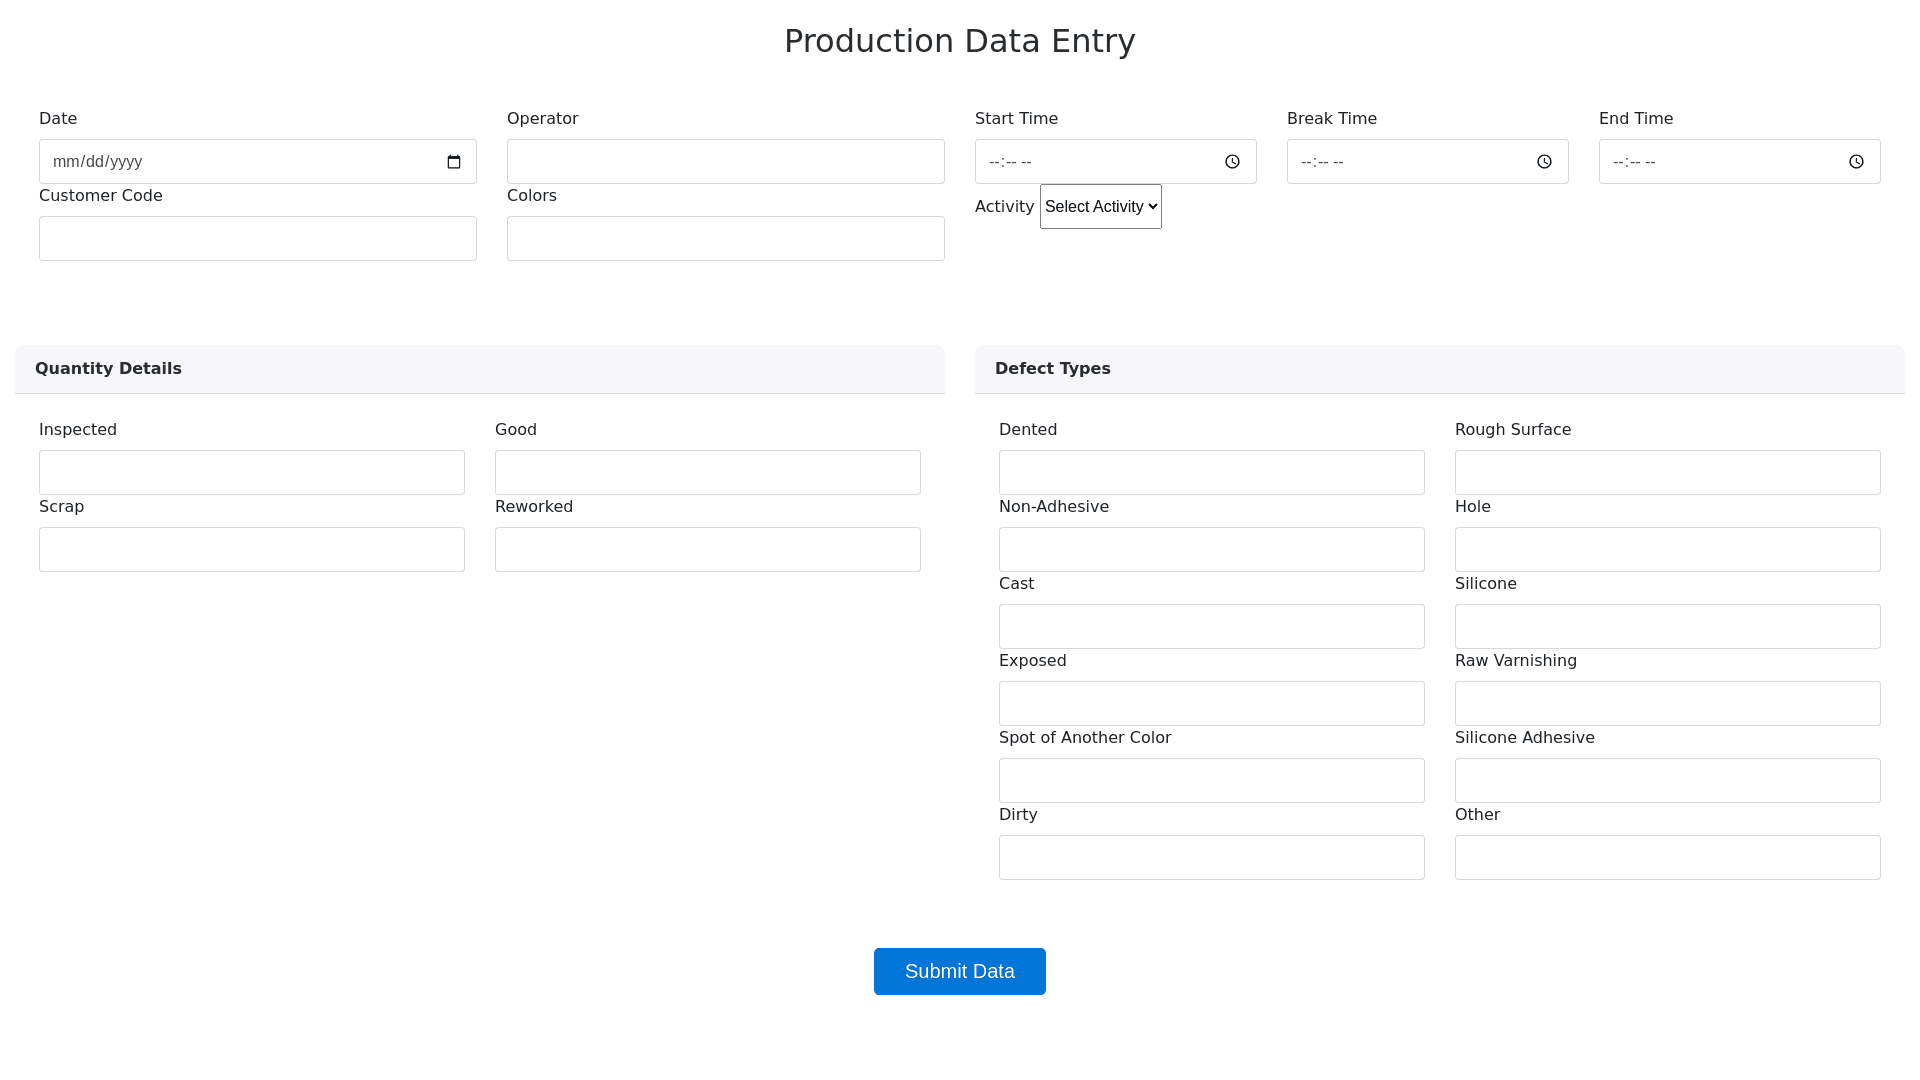Click the Customer Code input
Viewport: 1920px width, 1080px height.
(257, 239)
